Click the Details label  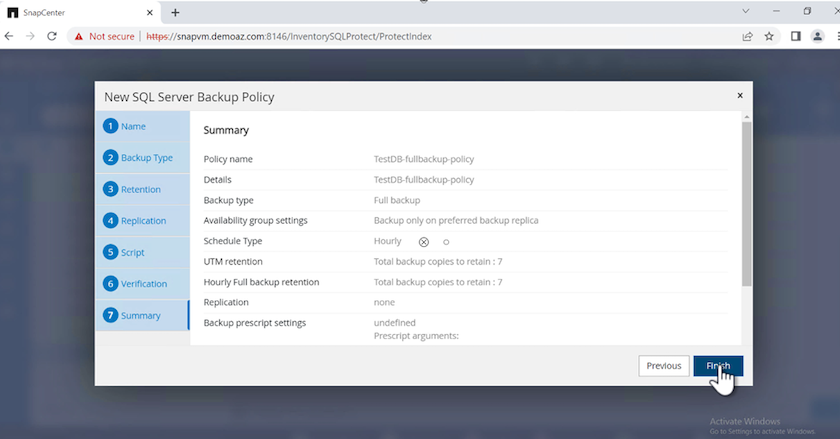click(218, 180)
